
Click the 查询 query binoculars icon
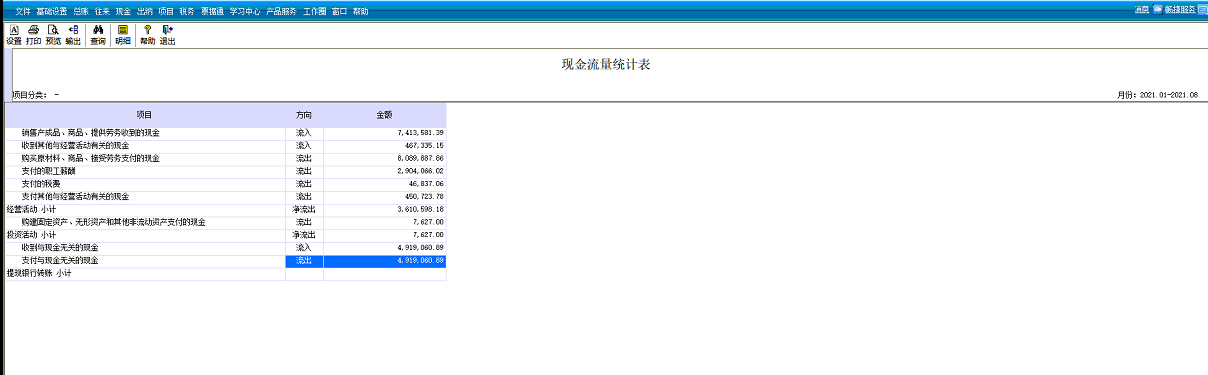(x=98, y=35)
